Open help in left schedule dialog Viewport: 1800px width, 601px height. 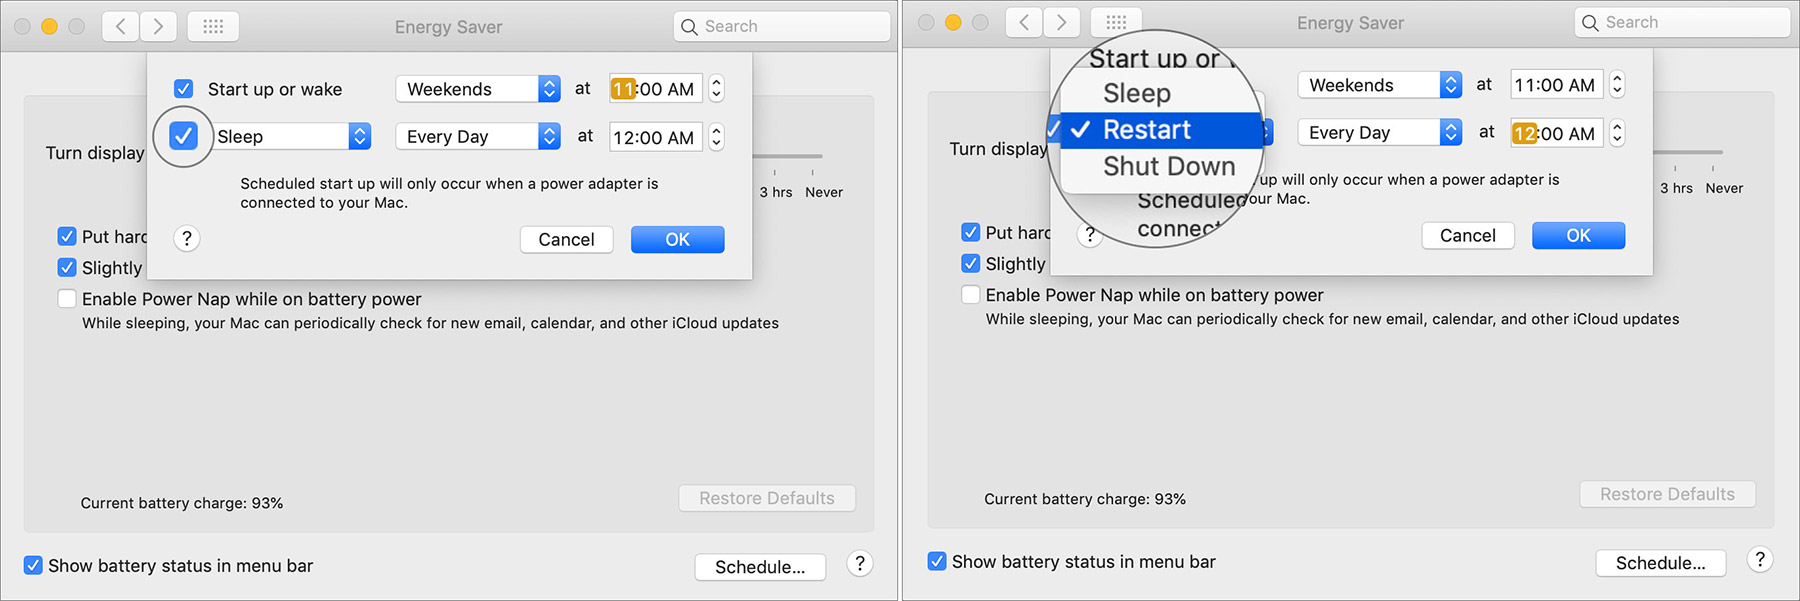(x=187, y=238)
